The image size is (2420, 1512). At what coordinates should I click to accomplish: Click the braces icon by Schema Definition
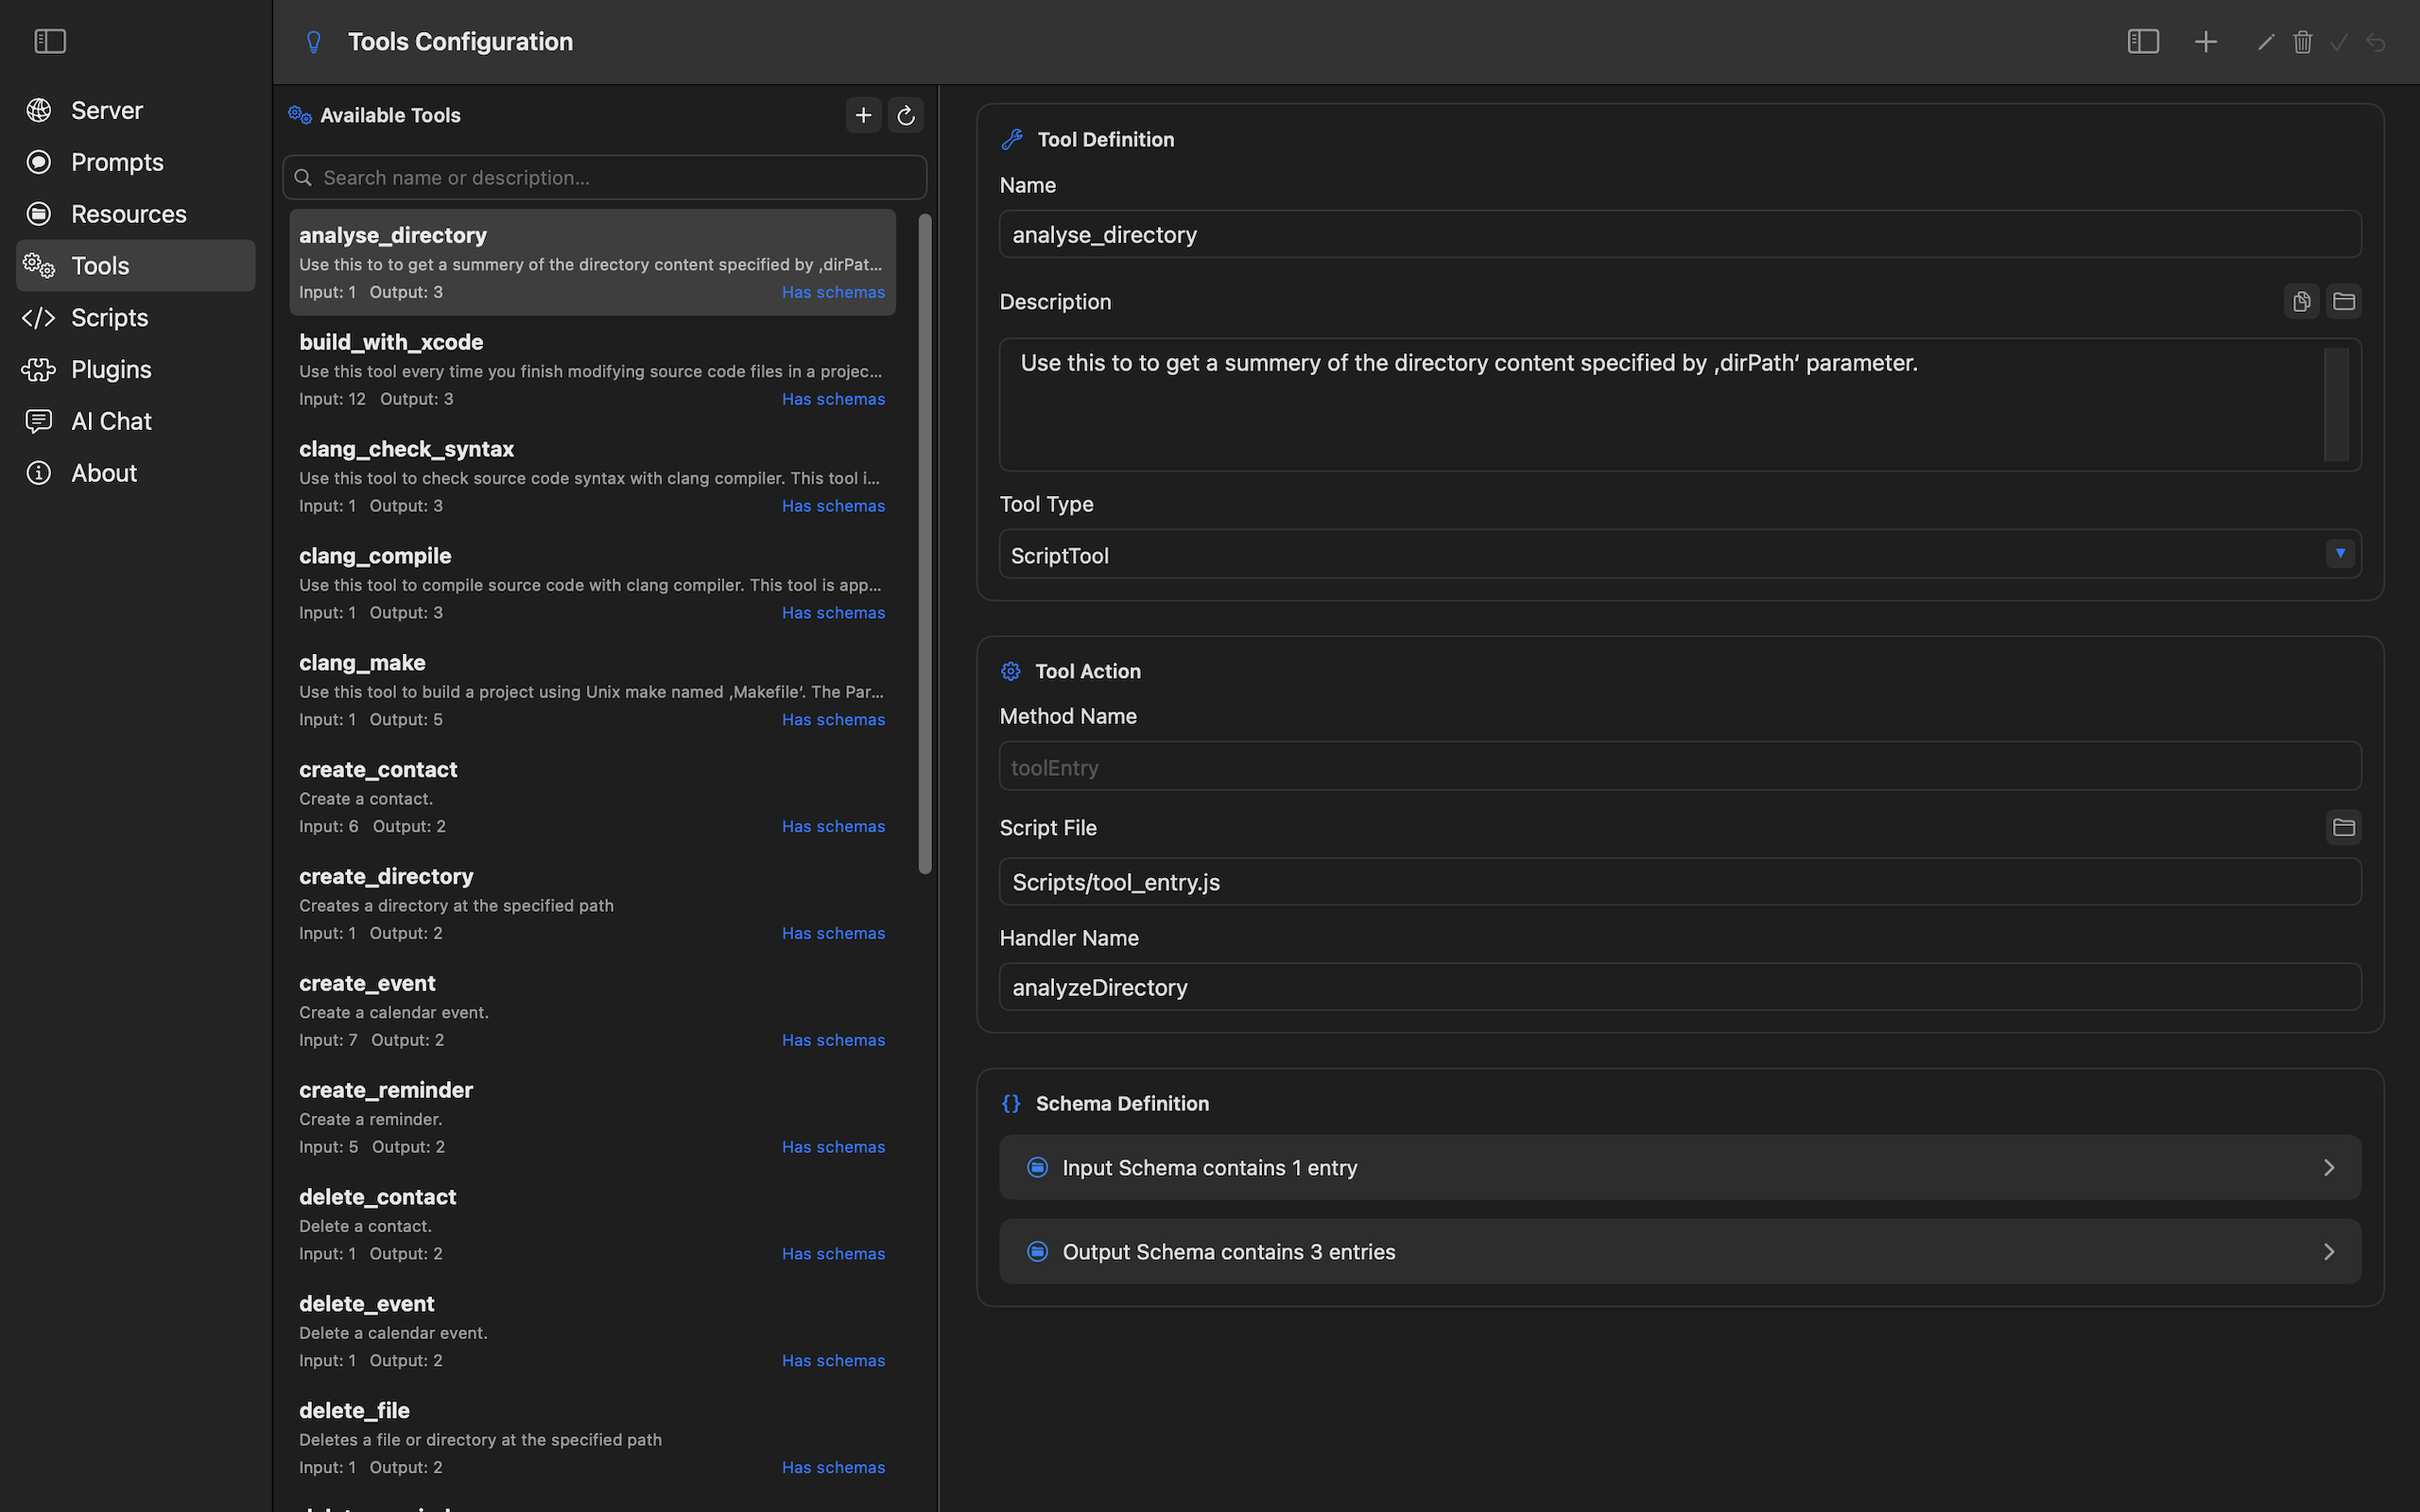(1011, 1103)
